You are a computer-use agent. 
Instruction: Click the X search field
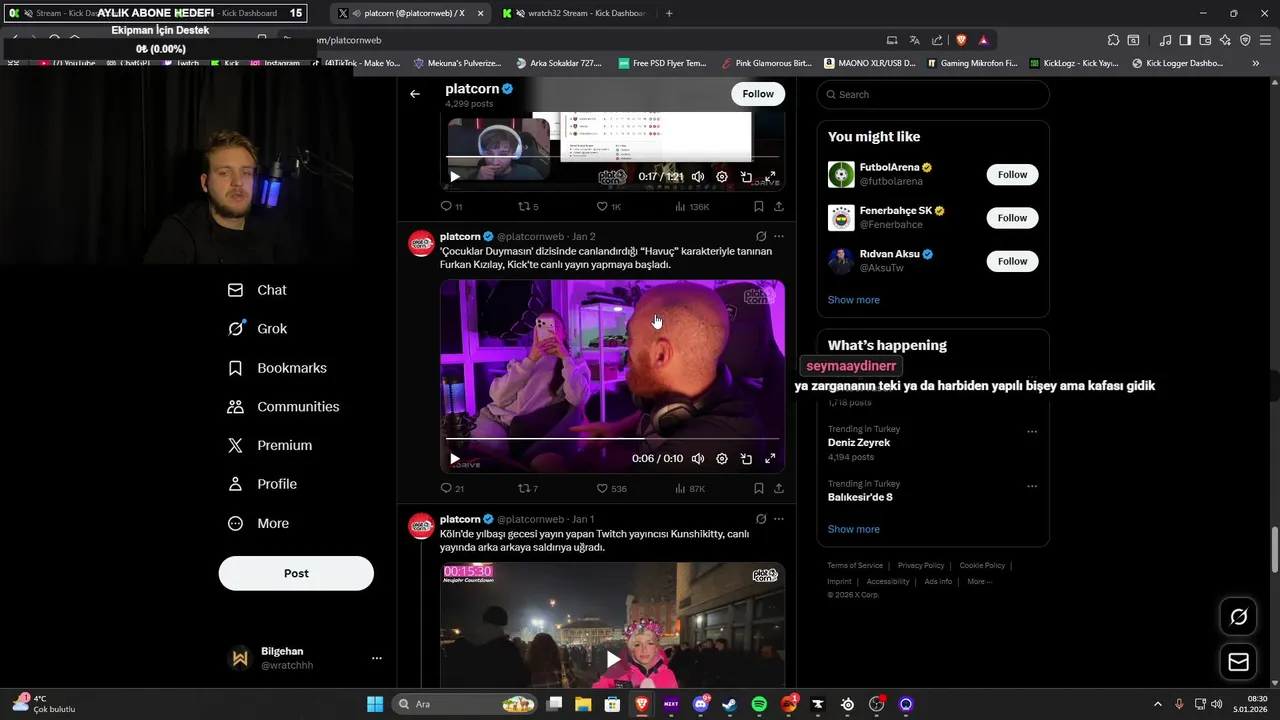[932, 94]
